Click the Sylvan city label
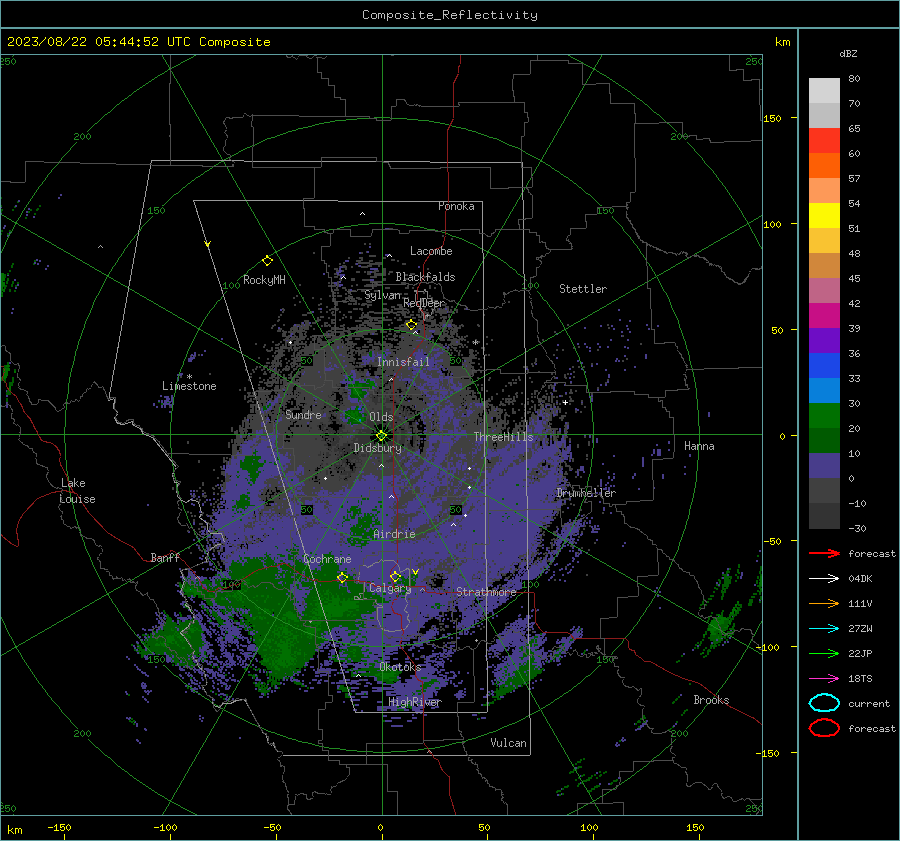The height and width of the screenshot is (841, 900). tap(383, 295)
